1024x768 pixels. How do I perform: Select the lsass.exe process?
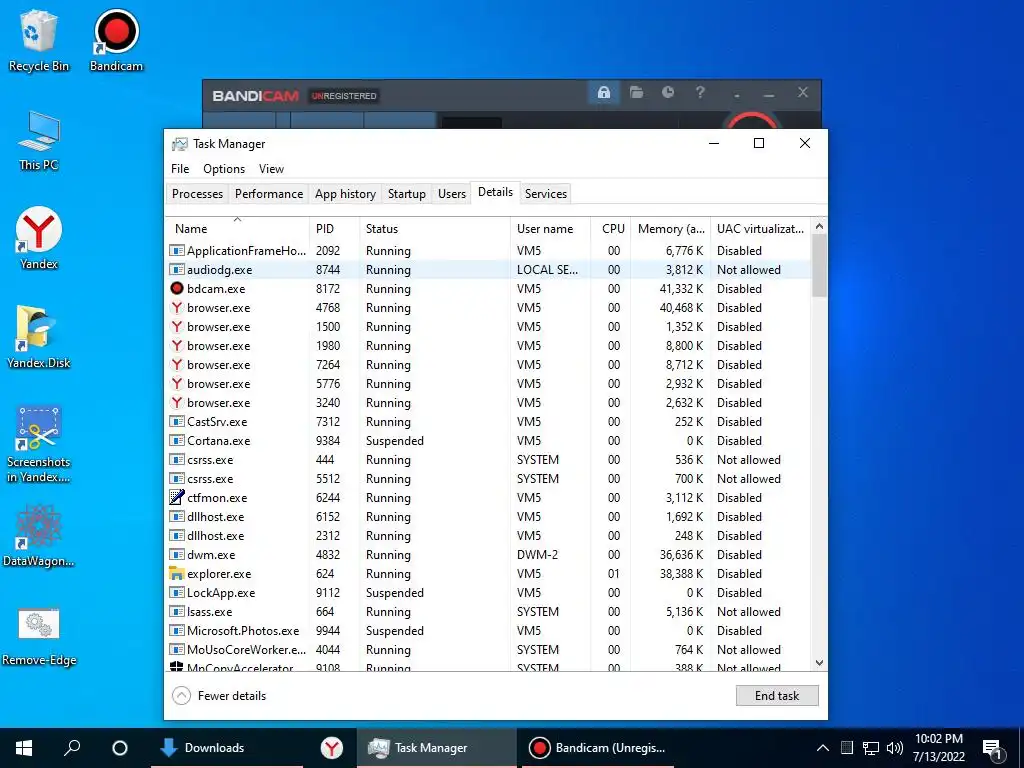488,611
